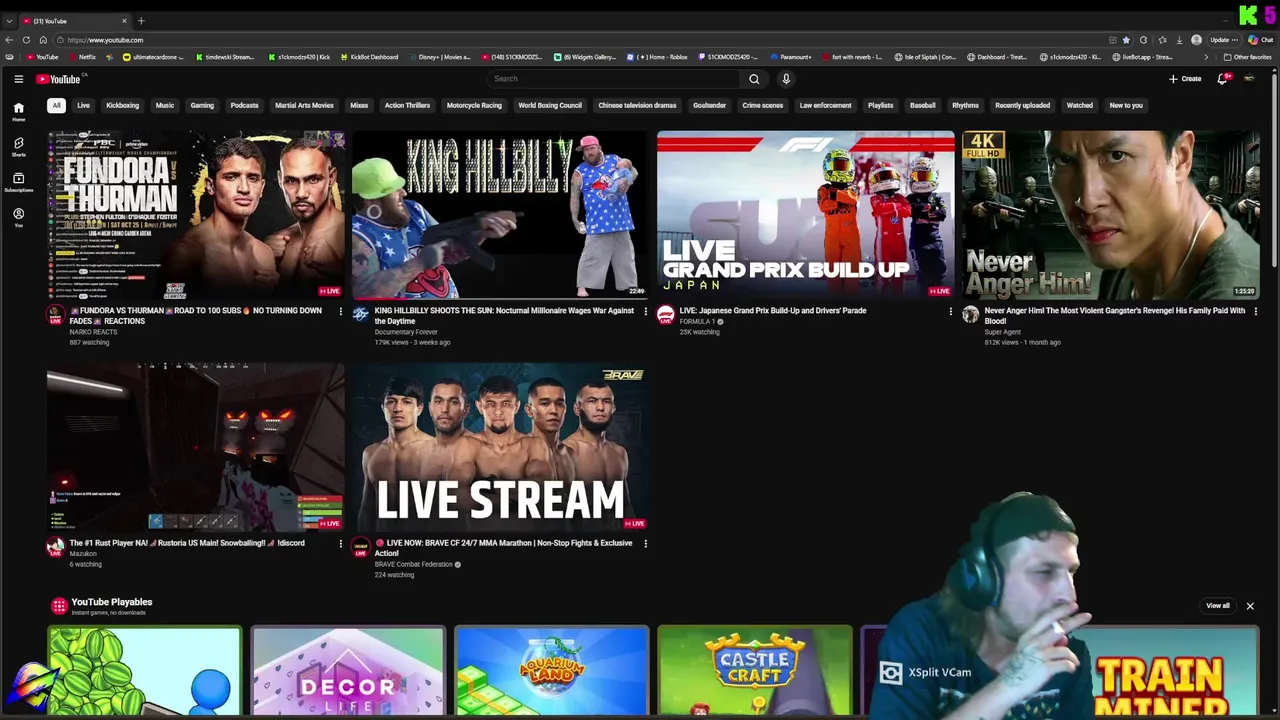Bookmark this page with the star icon
1280x720 pixels.
click(1126, 40)
